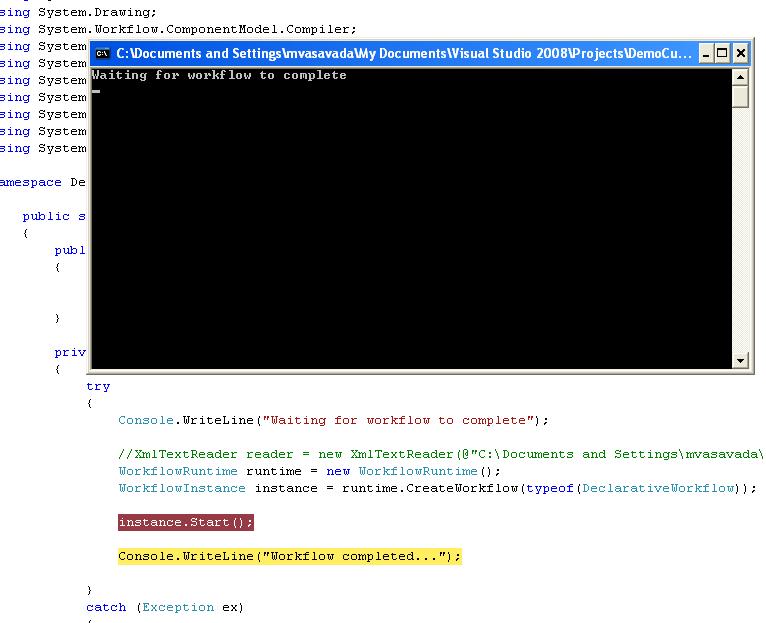Click the highlighted Console.WriteLine("Workflow completed...") line

pos(290,556)
